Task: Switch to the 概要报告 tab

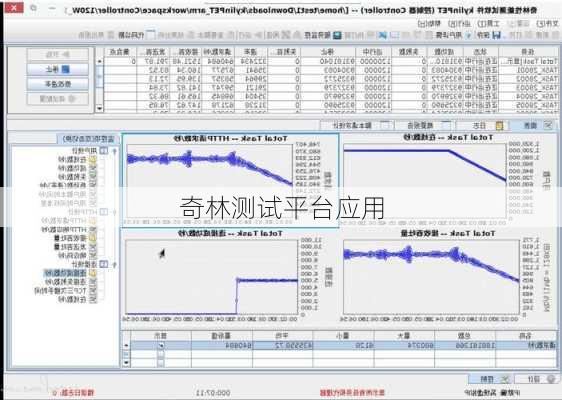Action: (x=425, y=125)
